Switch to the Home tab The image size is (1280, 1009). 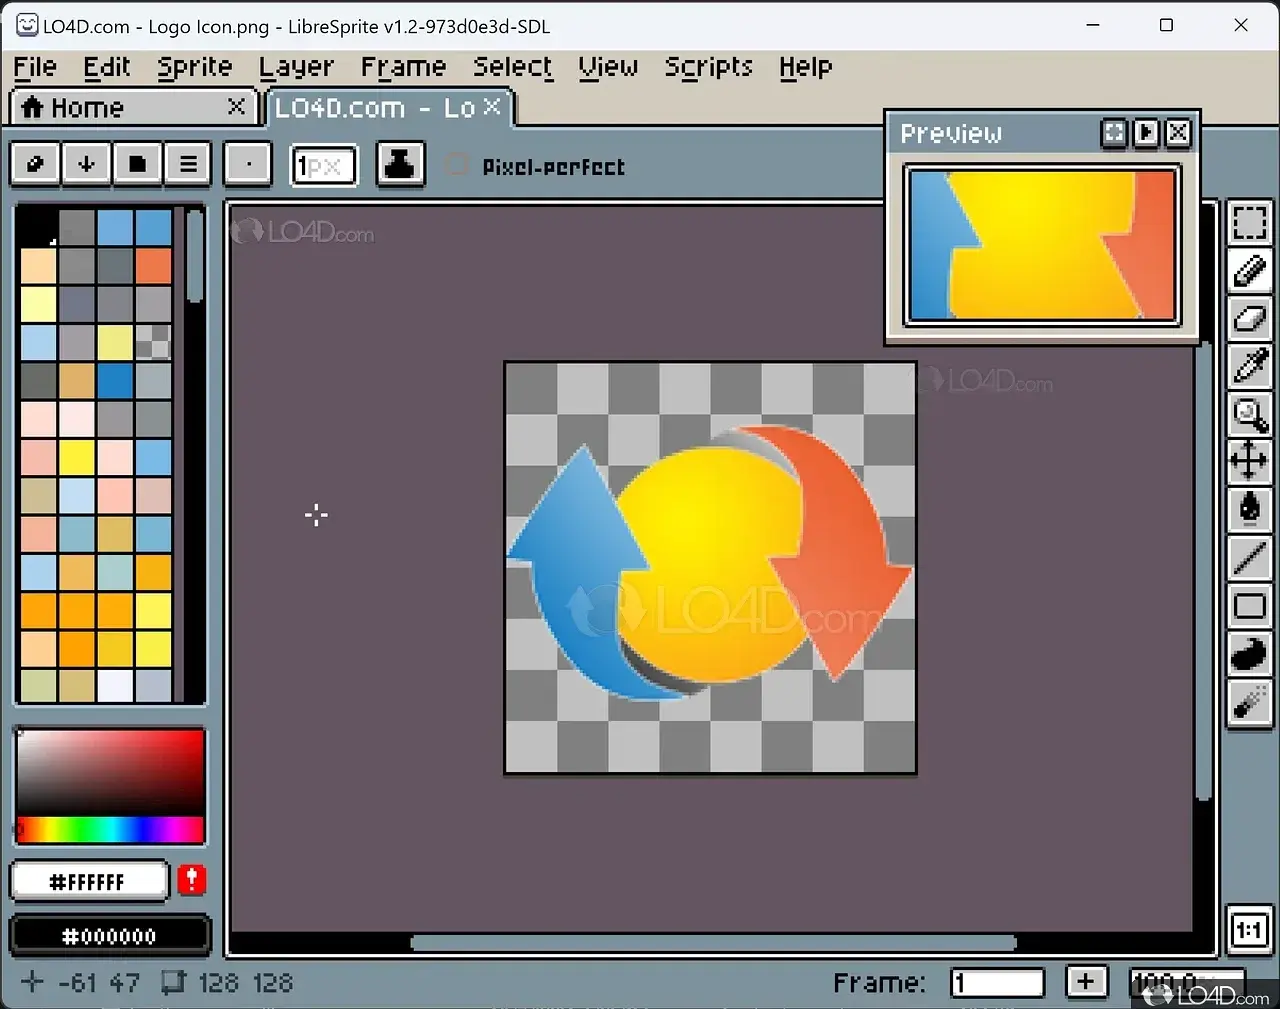coord(87,108)
